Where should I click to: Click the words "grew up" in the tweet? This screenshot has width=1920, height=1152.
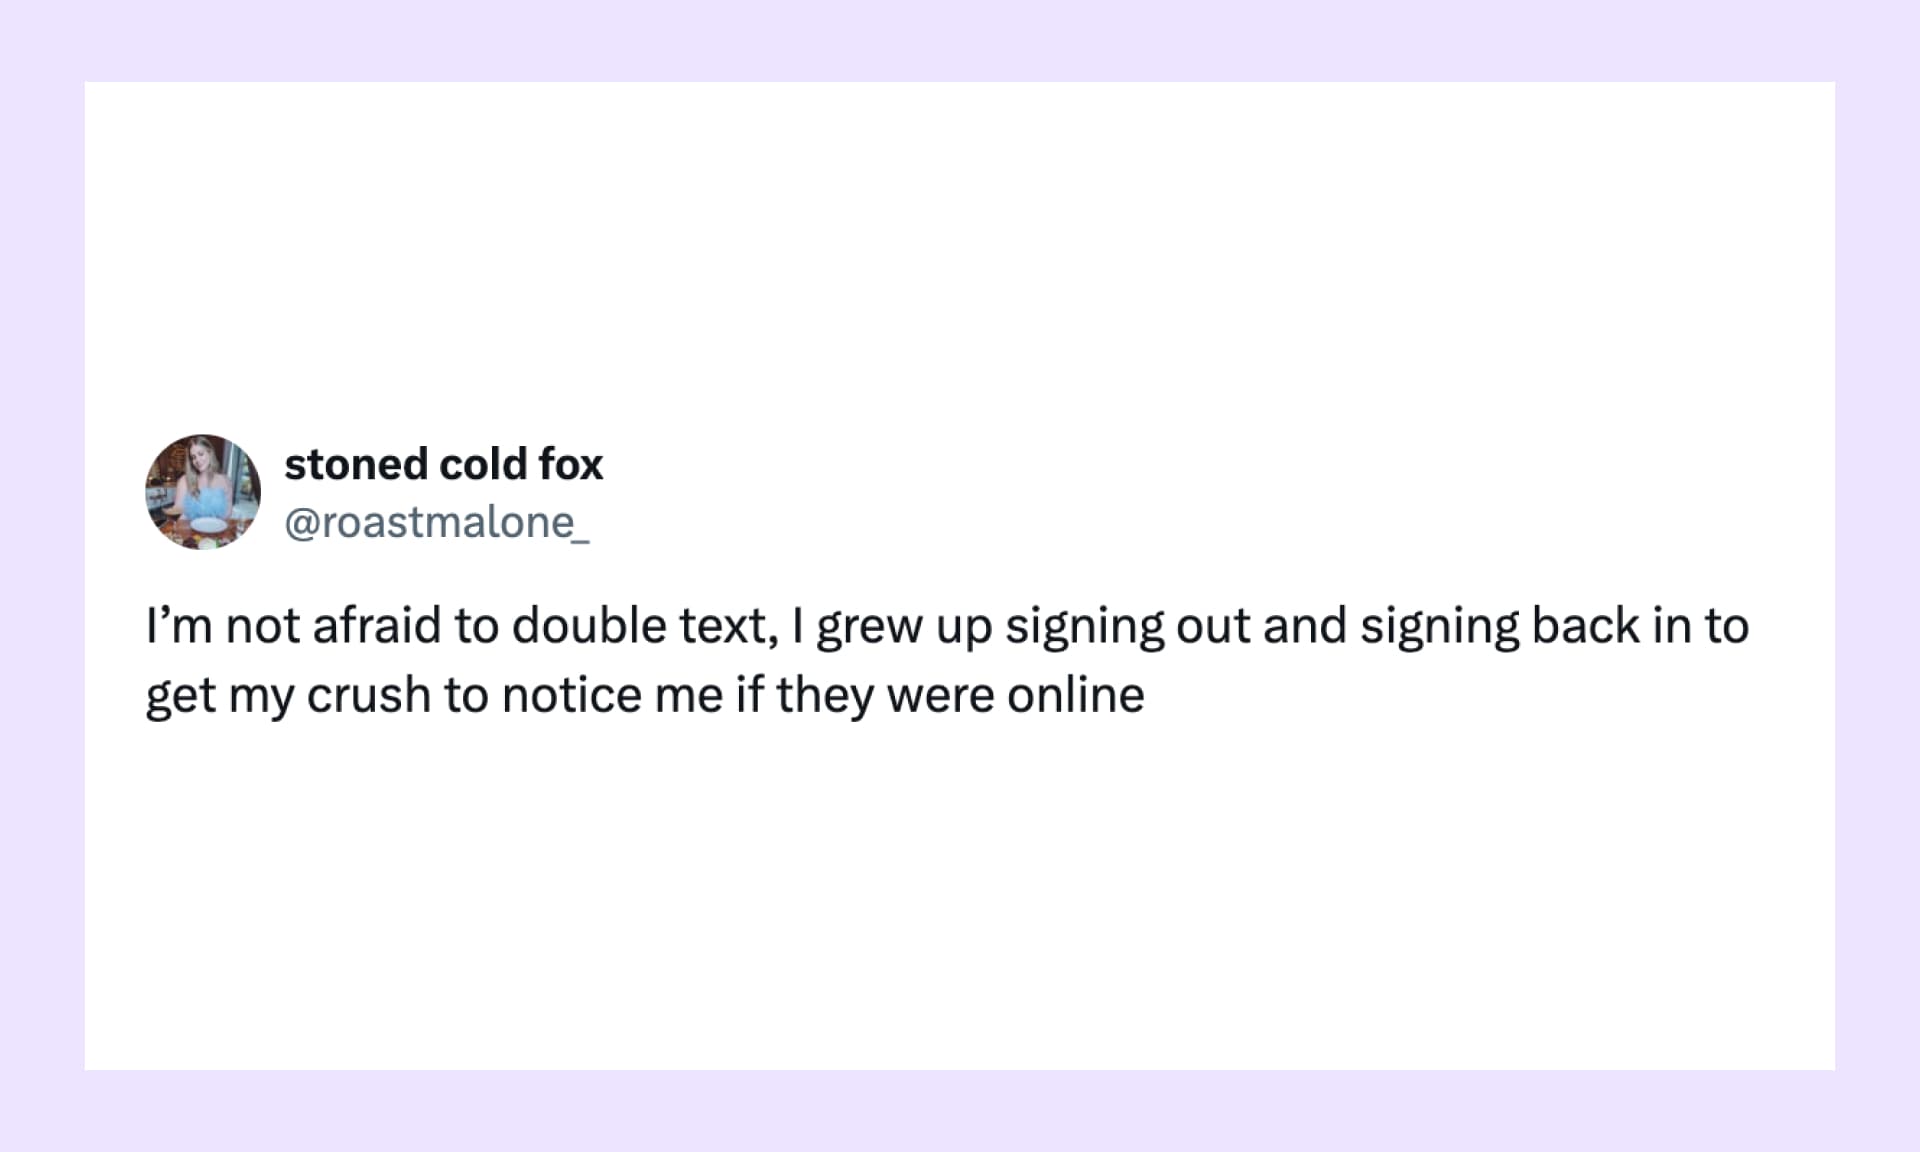tap(904, 626)
